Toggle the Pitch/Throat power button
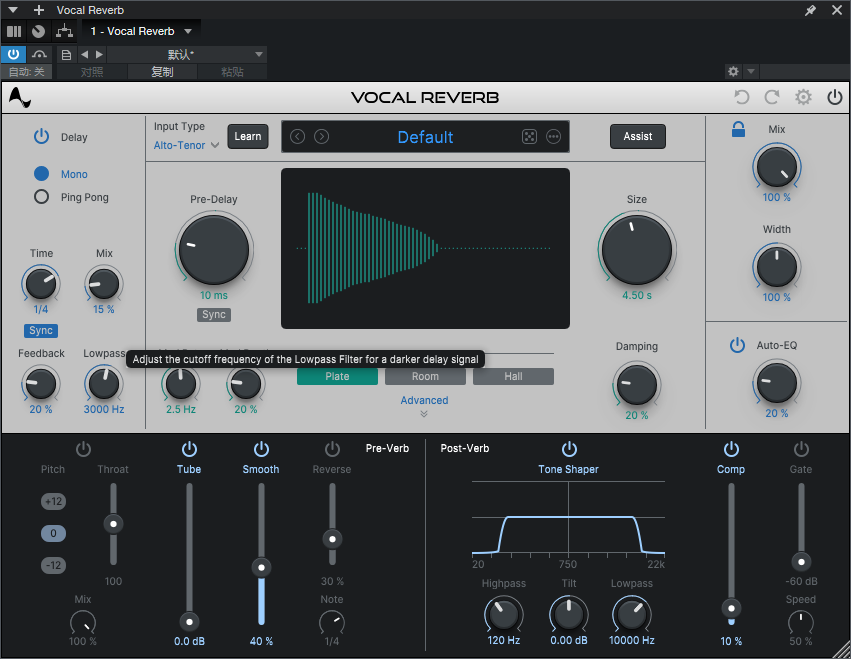This screenshot has width=851, height=659. coord(83,449)
